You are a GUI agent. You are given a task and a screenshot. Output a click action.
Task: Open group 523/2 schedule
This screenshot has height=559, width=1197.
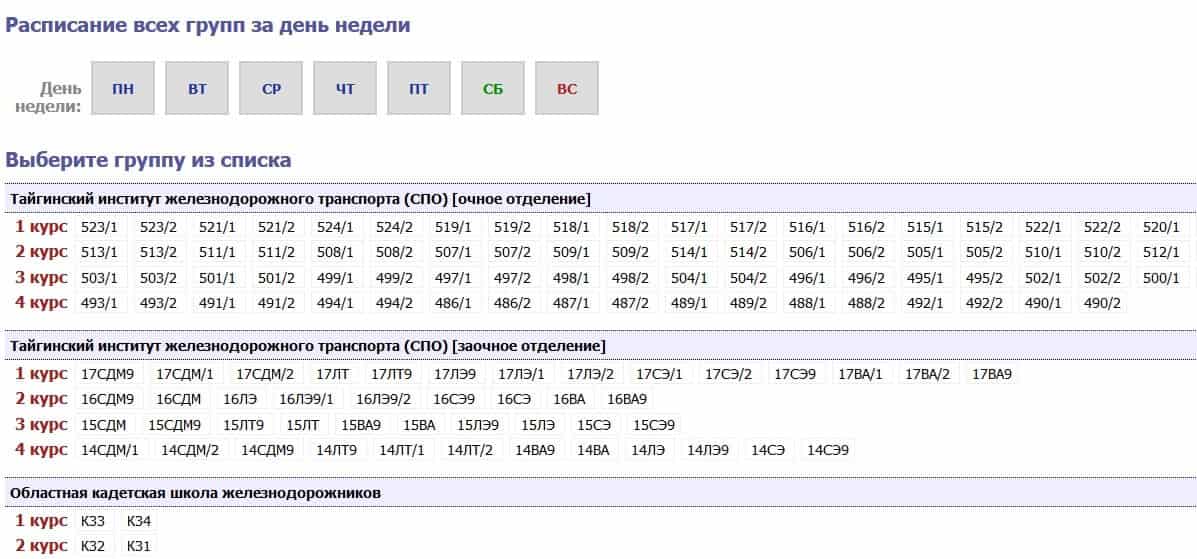(158, 227)
